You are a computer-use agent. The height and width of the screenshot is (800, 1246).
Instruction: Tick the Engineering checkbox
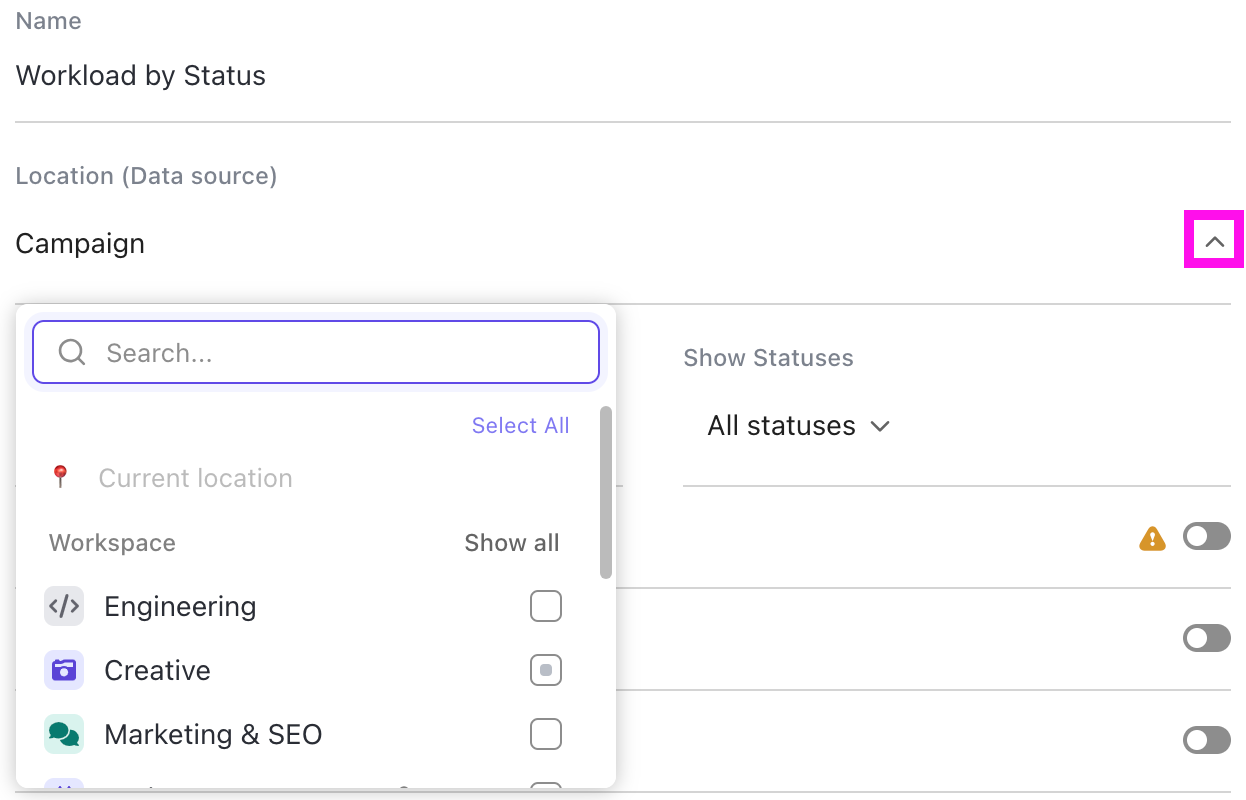pos(546,606)
